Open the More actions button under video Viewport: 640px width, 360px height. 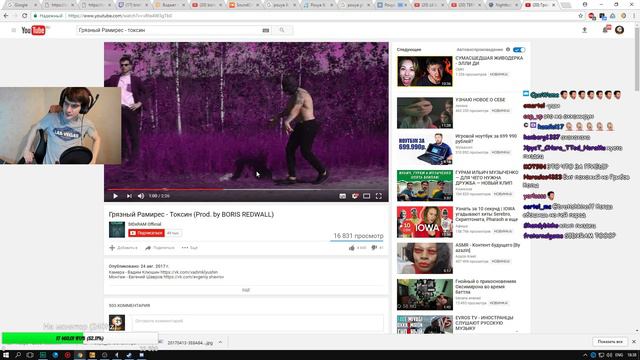click(190, 248)
